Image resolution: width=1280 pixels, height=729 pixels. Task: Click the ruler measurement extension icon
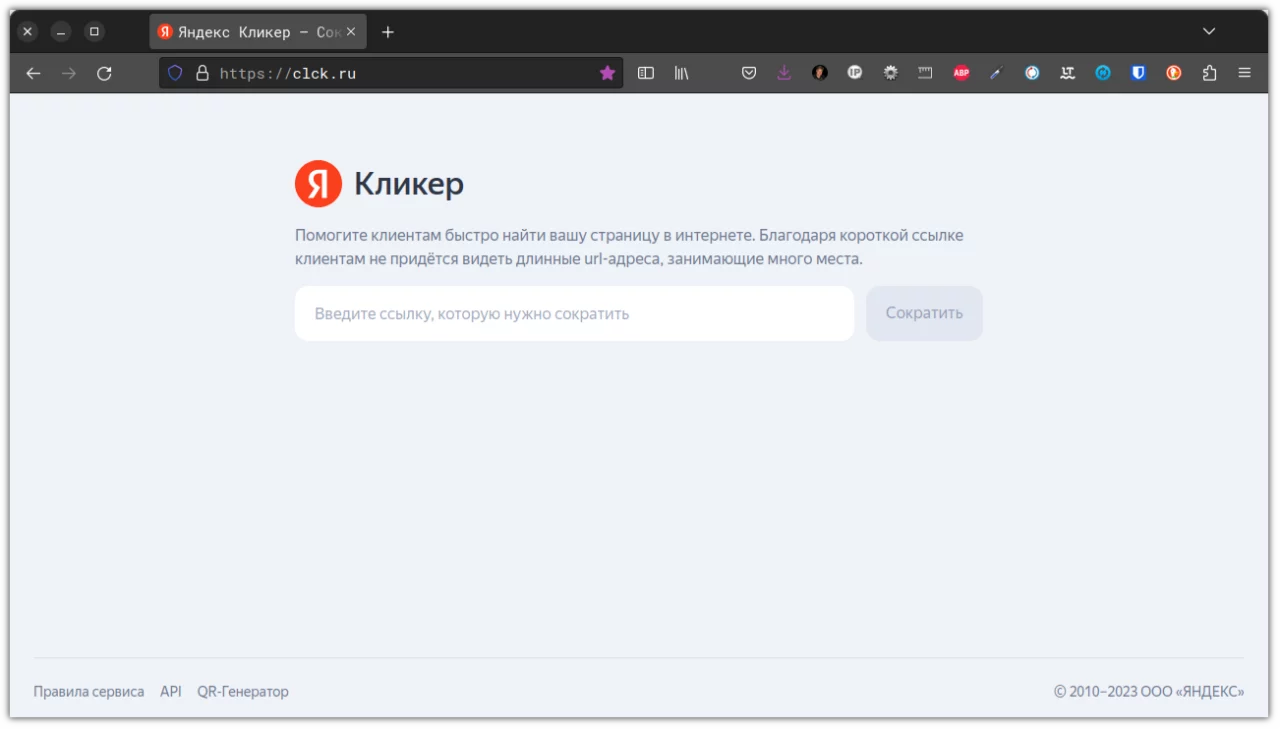click(x=925, y=72)
